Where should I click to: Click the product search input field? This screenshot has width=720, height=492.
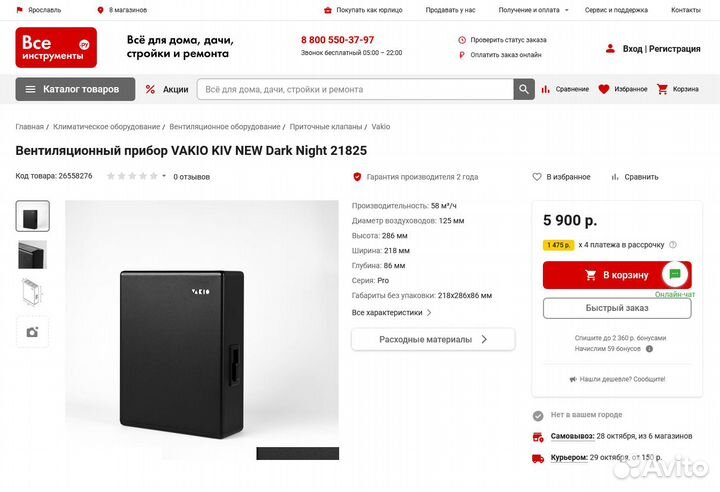pyautogui.click(x=355, y=89)
